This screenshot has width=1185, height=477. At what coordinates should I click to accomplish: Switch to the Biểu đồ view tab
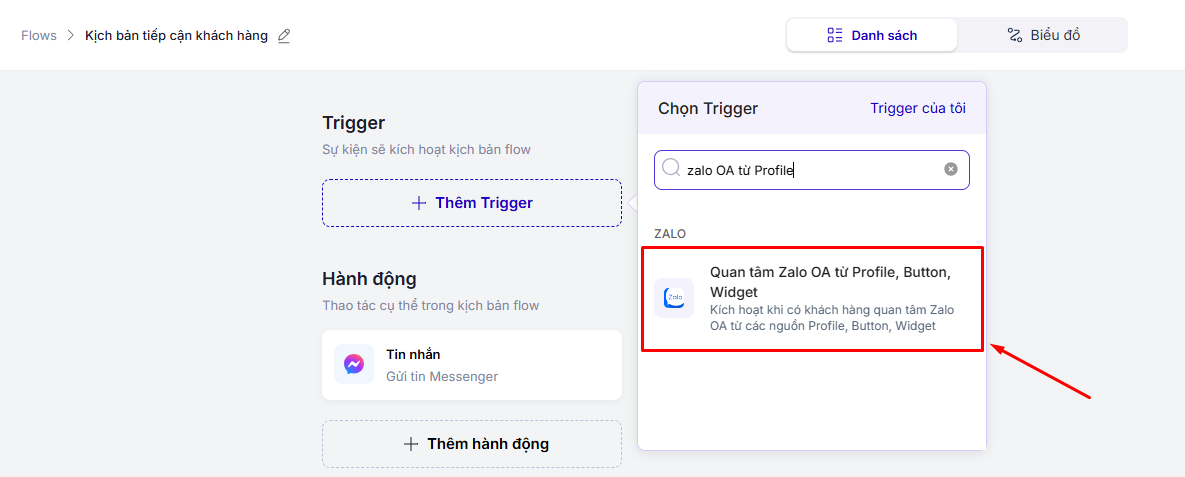(x=1042, y=35)
